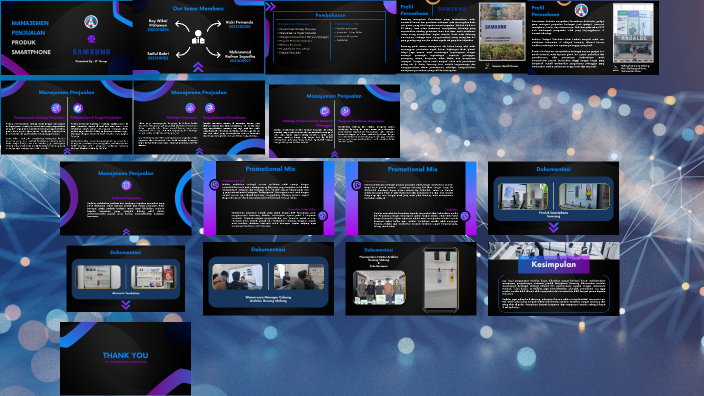Image resolution: width=704 pixels, height=396 pixels.
Task: Click the "Aksesoris Tambahan" caption
Action: point(126,293)
